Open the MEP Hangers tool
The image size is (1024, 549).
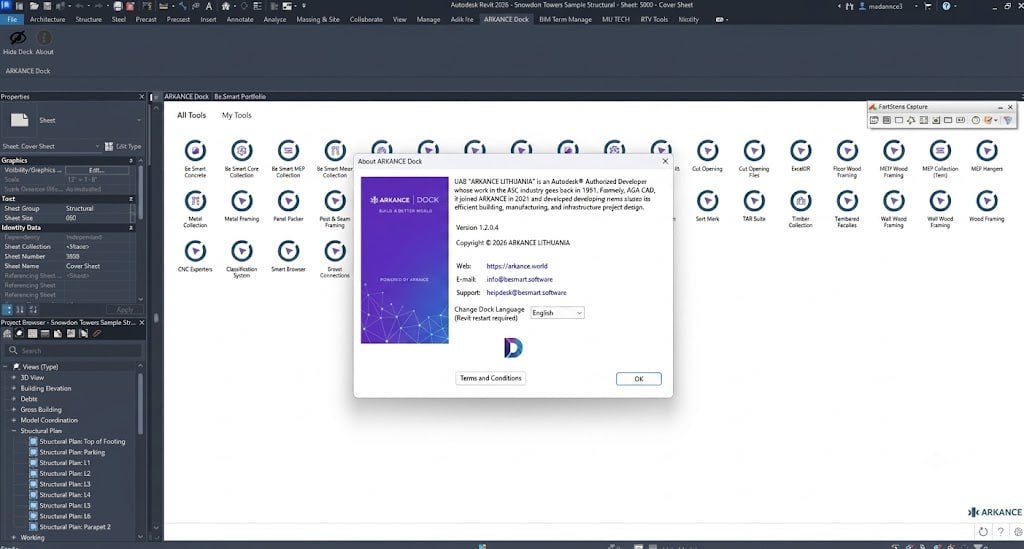[987, 151]
